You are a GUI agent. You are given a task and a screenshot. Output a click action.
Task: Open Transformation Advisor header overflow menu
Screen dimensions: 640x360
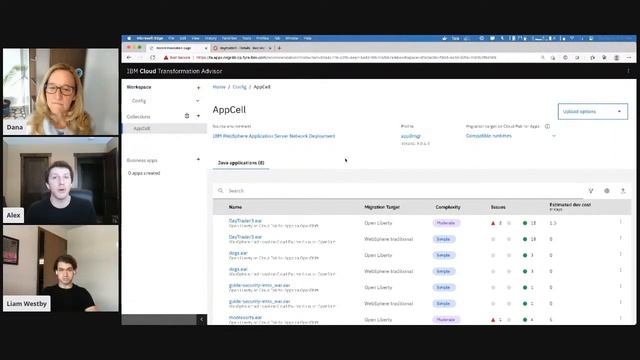pos(628,71)
